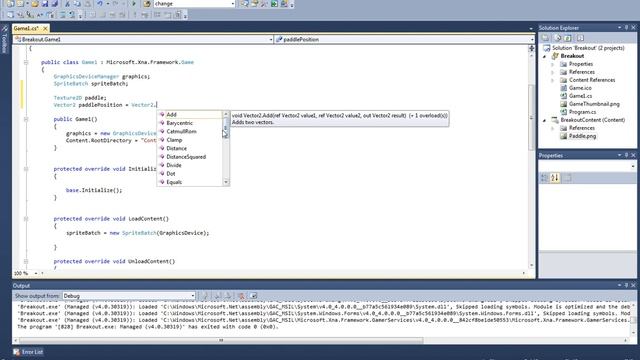
Task: Click the editor vertical scrollbar thumb
Action: click(531, 117)
